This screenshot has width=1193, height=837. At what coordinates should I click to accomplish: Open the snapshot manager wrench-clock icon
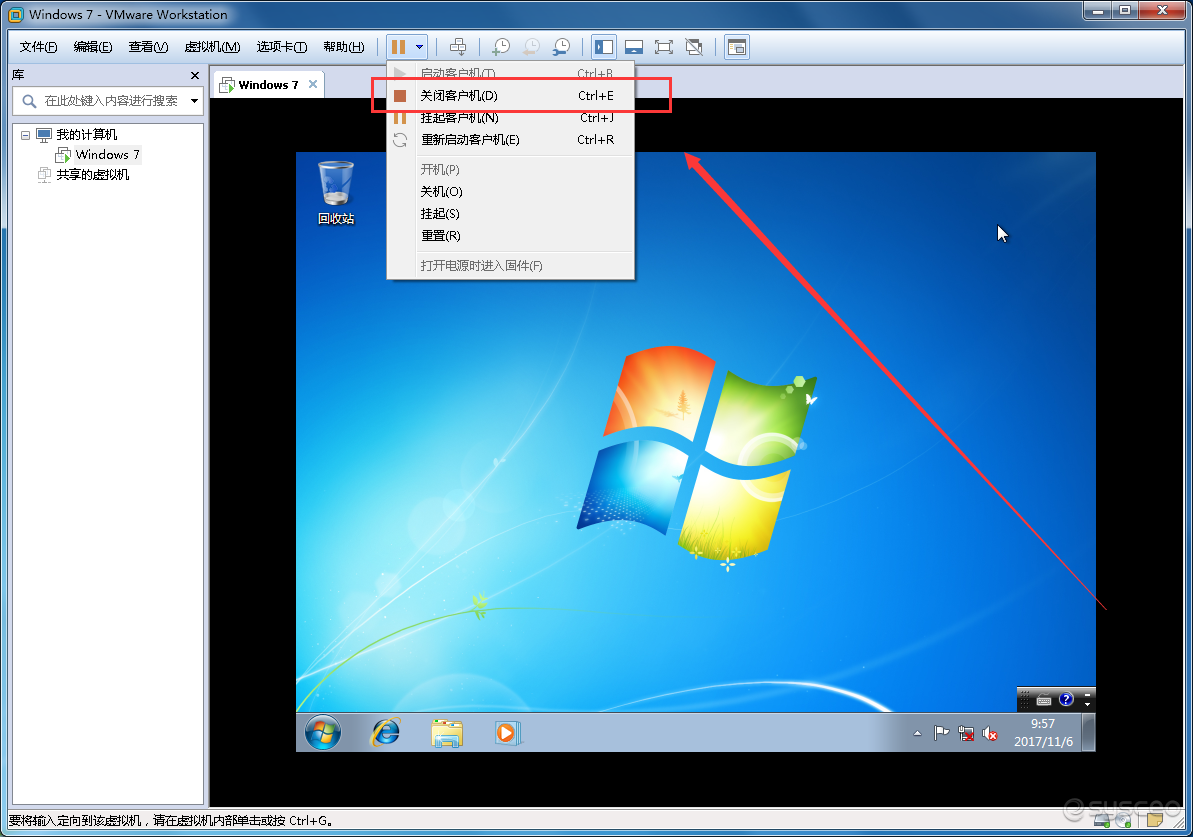562,47
